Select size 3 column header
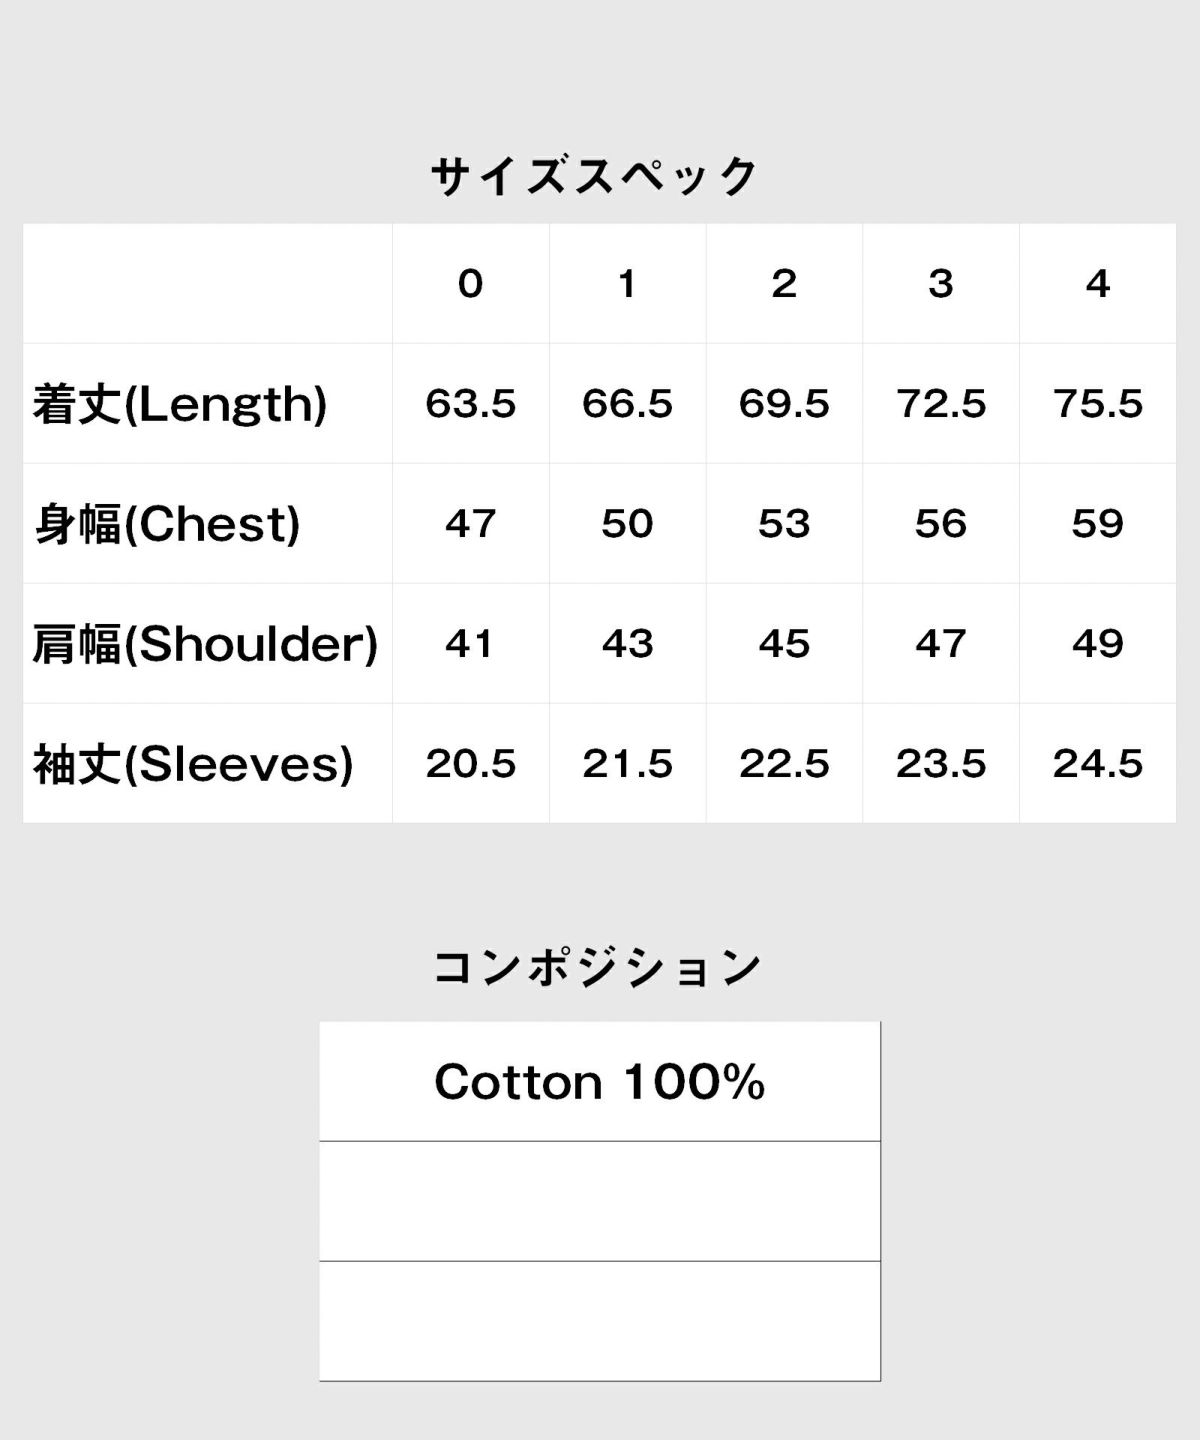1200x1440 pixels. 941,284
